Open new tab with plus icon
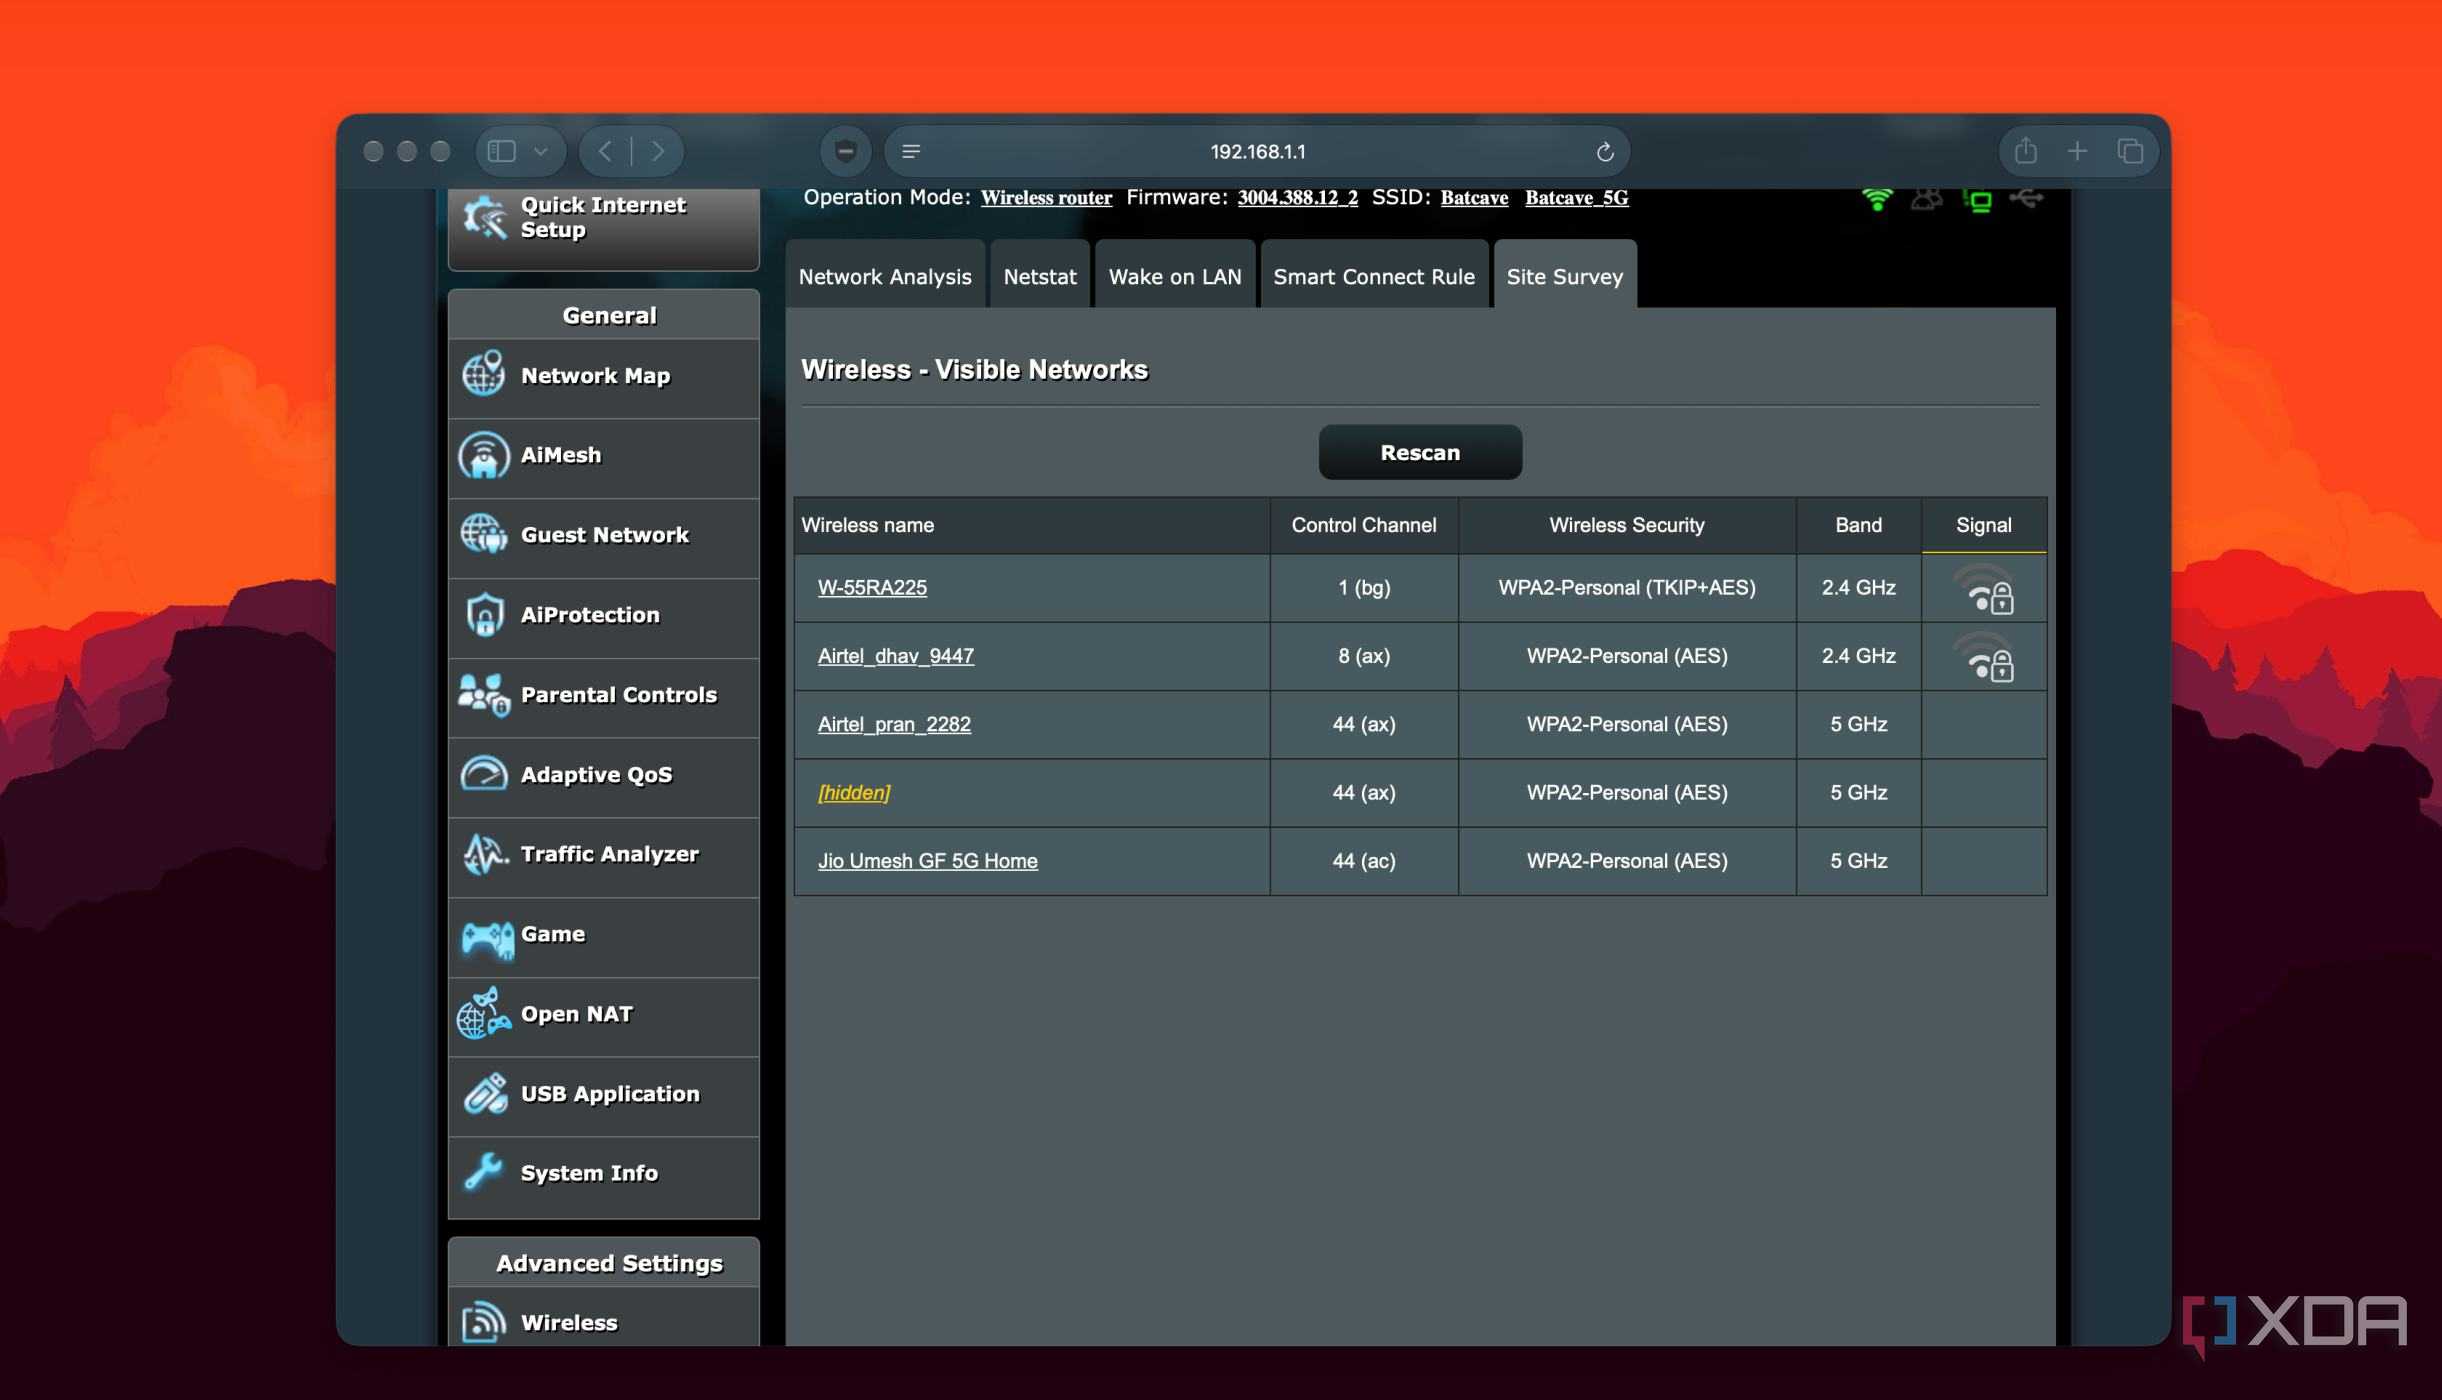The width and height of the screenshot is (2442, 1400). [2077, 151]
